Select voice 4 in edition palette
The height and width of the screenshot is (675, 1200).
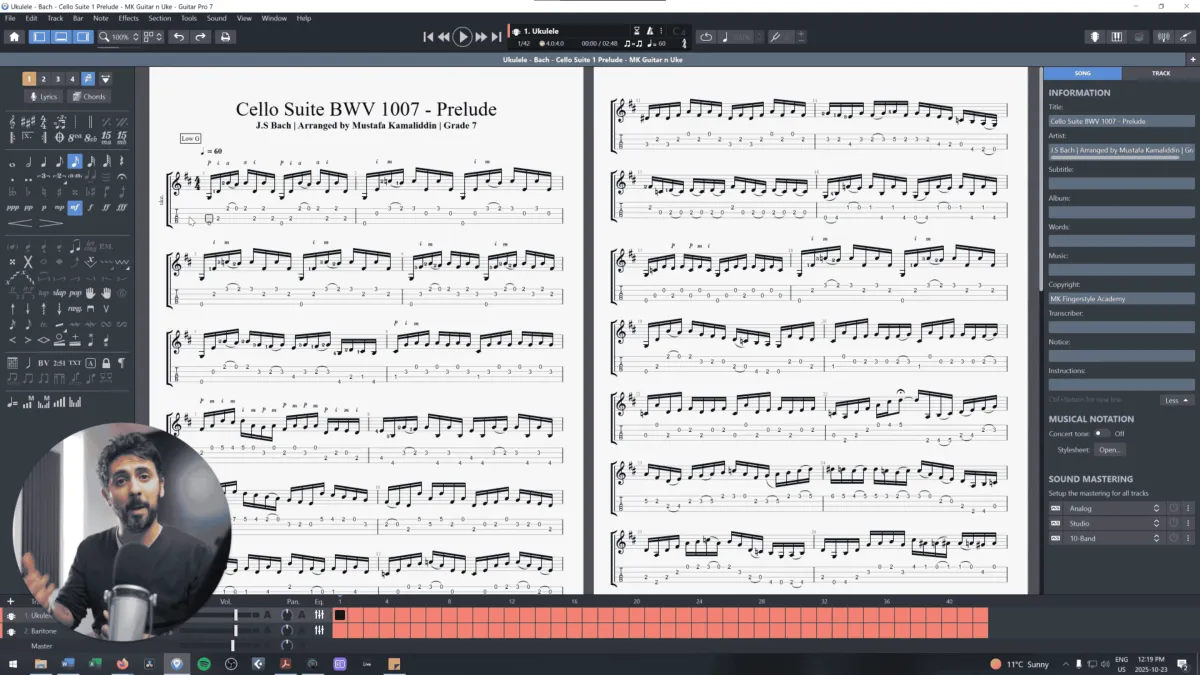[72, 79]
